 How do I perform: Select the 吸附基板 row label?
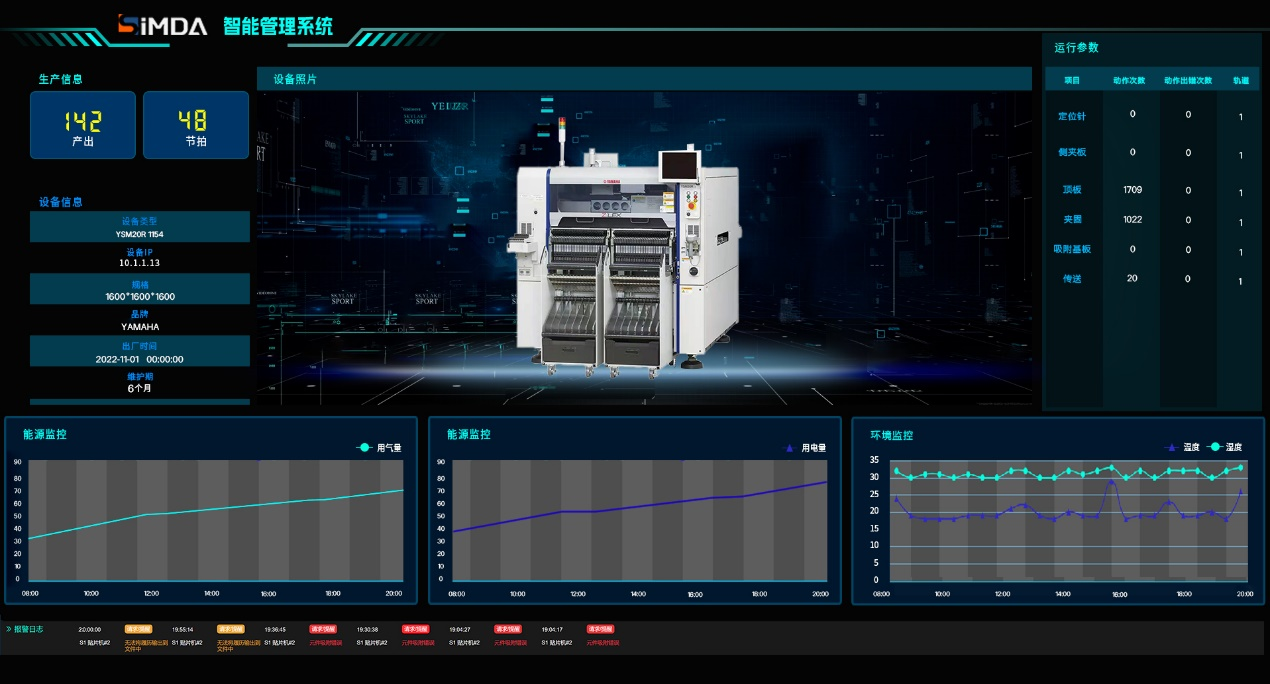(1072, 249)
